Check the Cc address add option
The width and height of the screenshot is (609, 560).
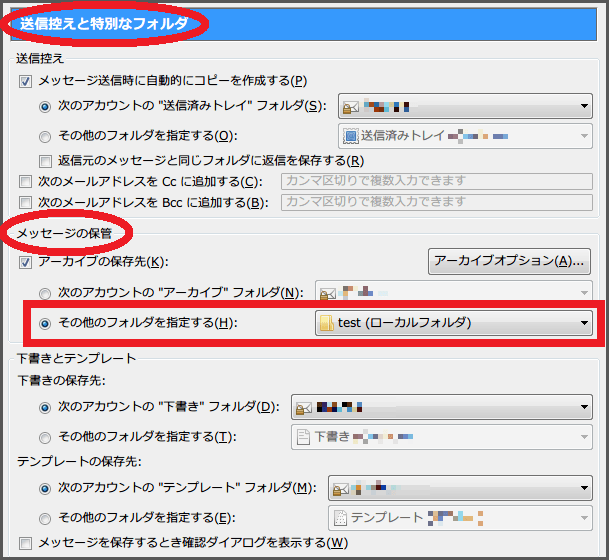click(26, 181)
